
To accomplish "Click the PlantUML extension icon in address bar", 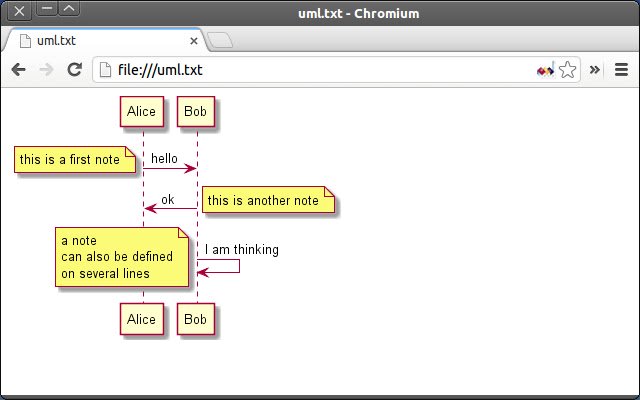I will pos(545,70).
